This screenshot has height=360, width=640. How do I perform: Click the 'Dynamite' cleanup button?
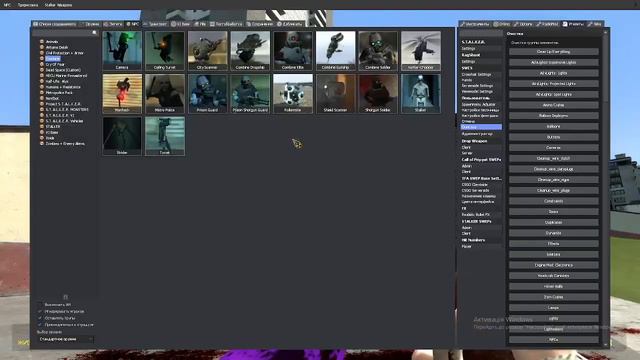point(553,233)
